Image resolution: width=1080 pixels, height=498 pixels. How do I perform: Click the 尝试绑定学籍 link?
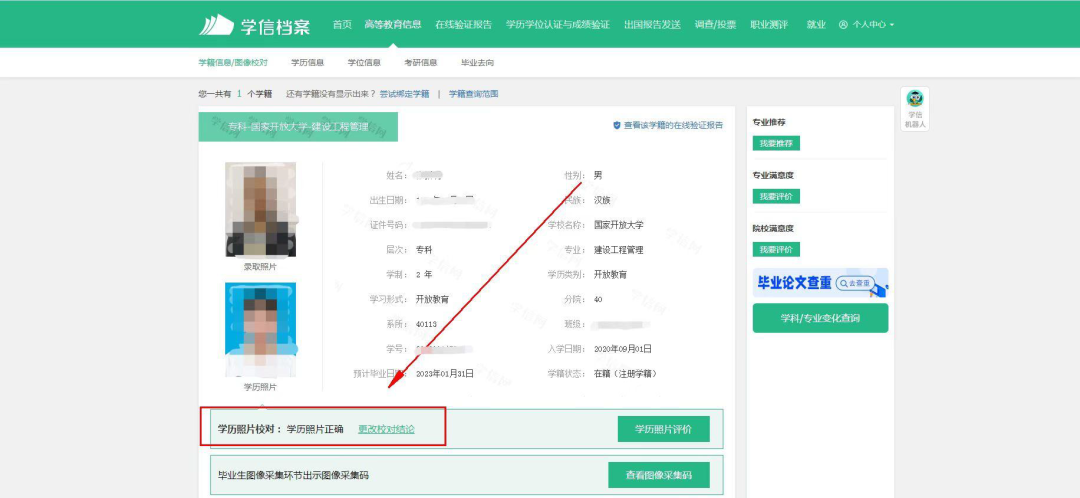pos(404,94)
